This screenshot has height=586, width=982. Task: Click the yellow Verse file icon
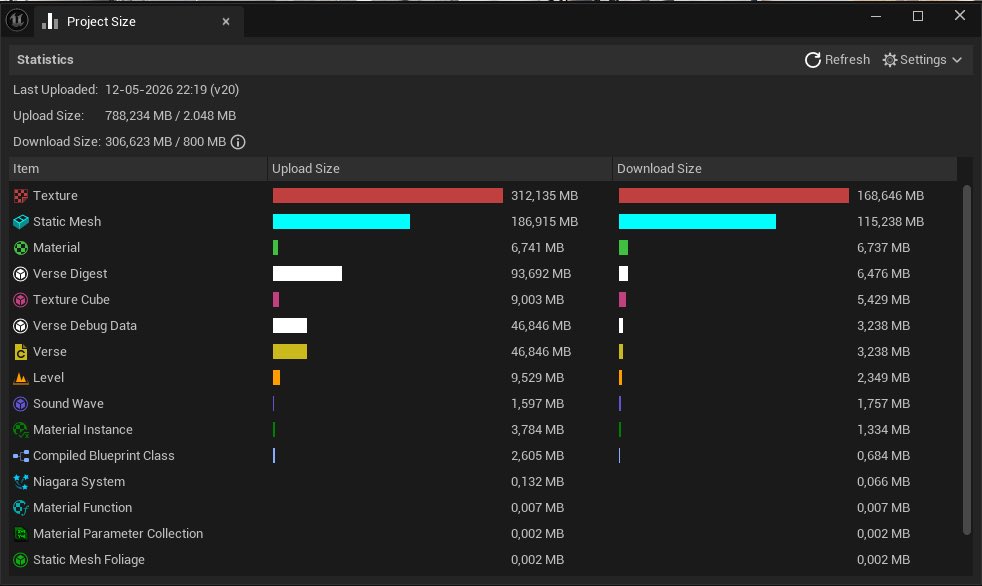pos(21,352)
